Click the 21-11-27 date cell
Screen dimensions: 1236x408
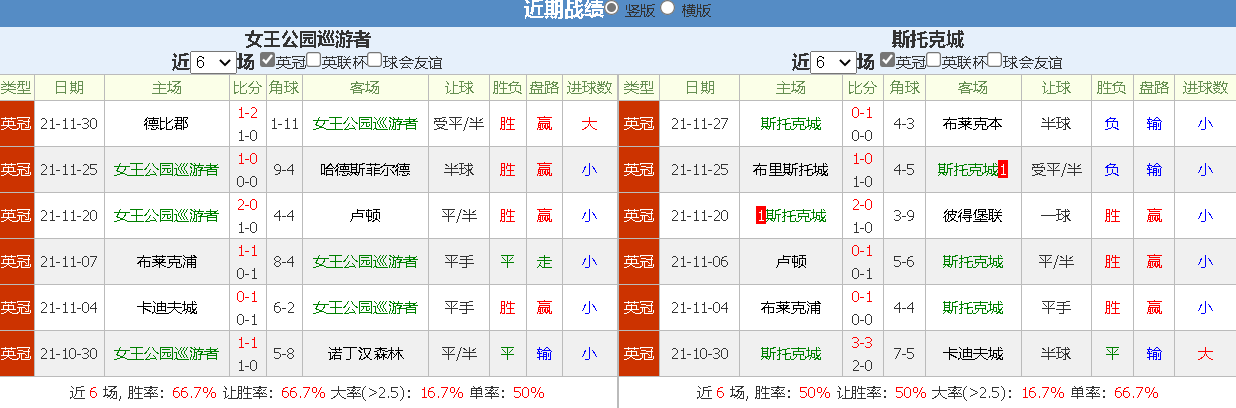pos(700,124)
